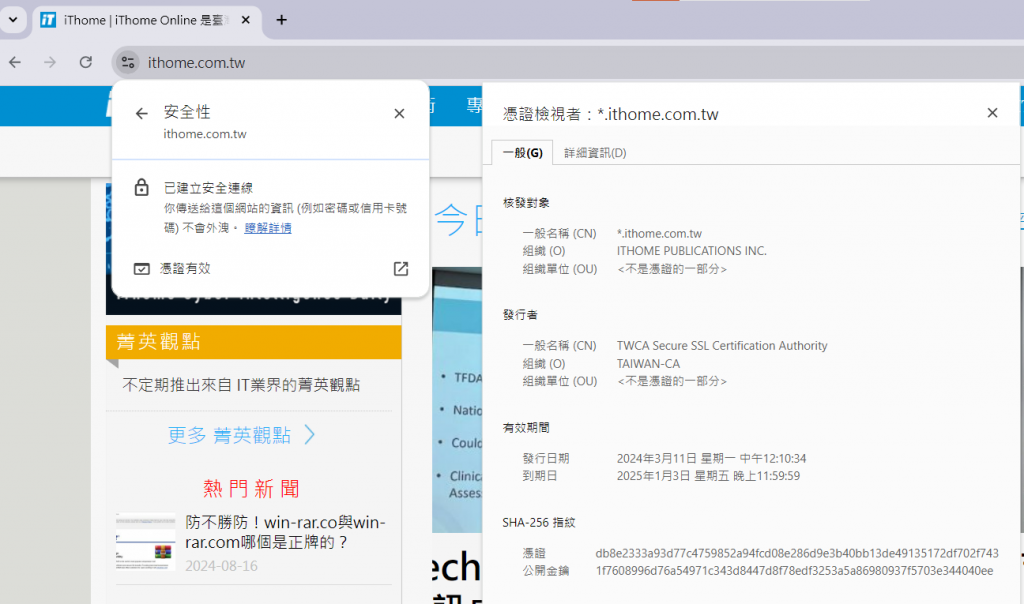This screenshot has height=604, width=1024.
Task: Open the win-rar.co news article headline
Action: pyautogui.click(x=285, y=532)
